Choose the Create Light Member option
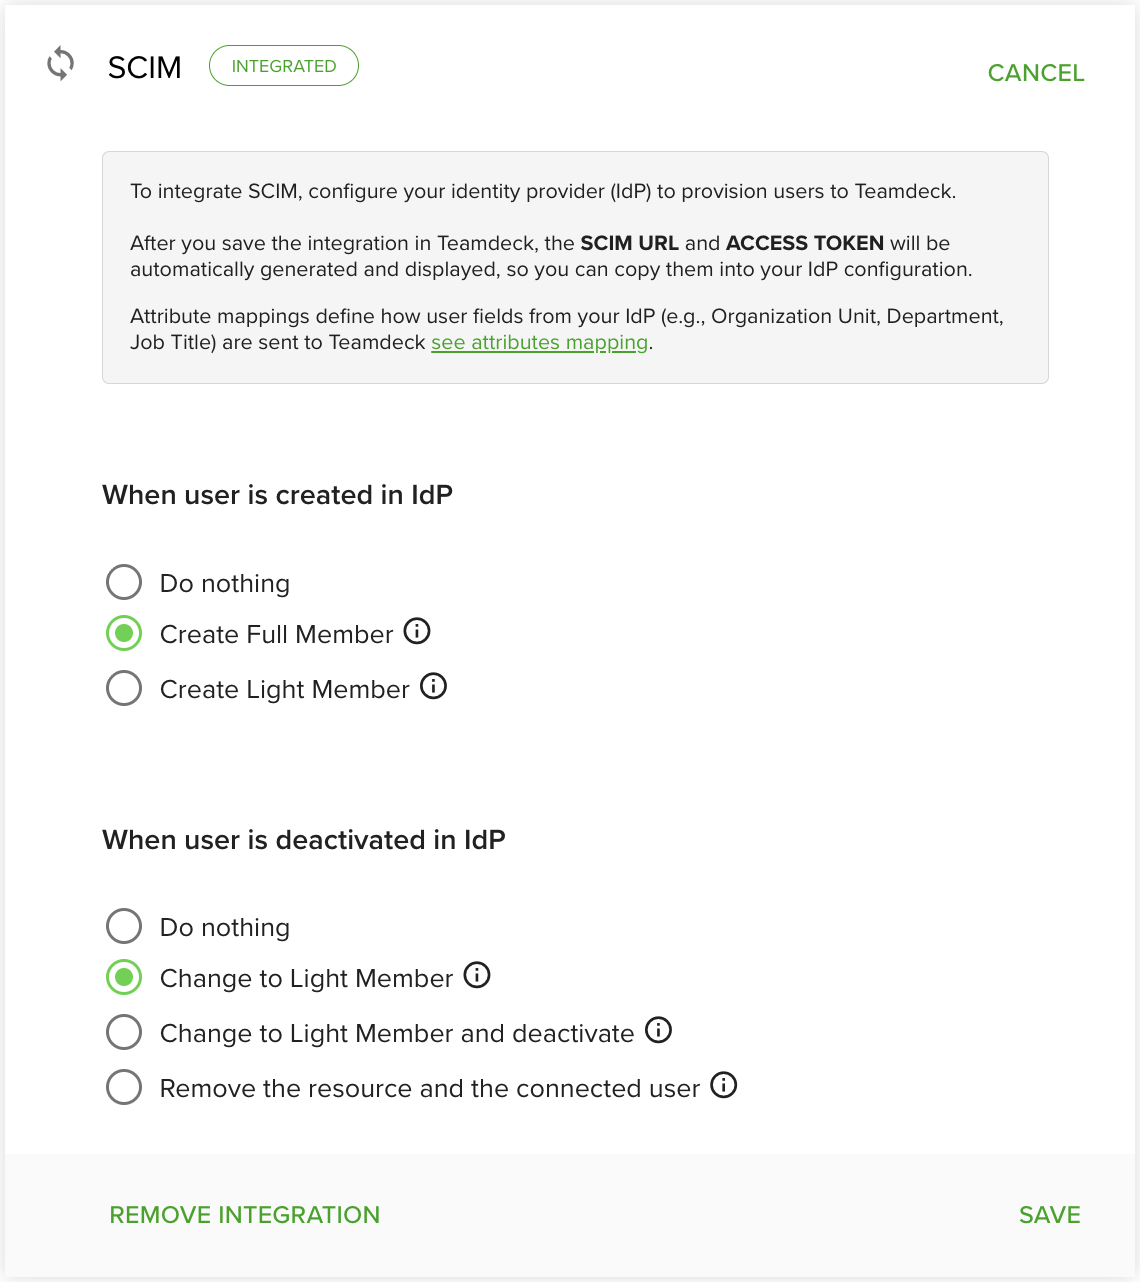This screenshot has height=1282, width=1140. coord(124,688)
